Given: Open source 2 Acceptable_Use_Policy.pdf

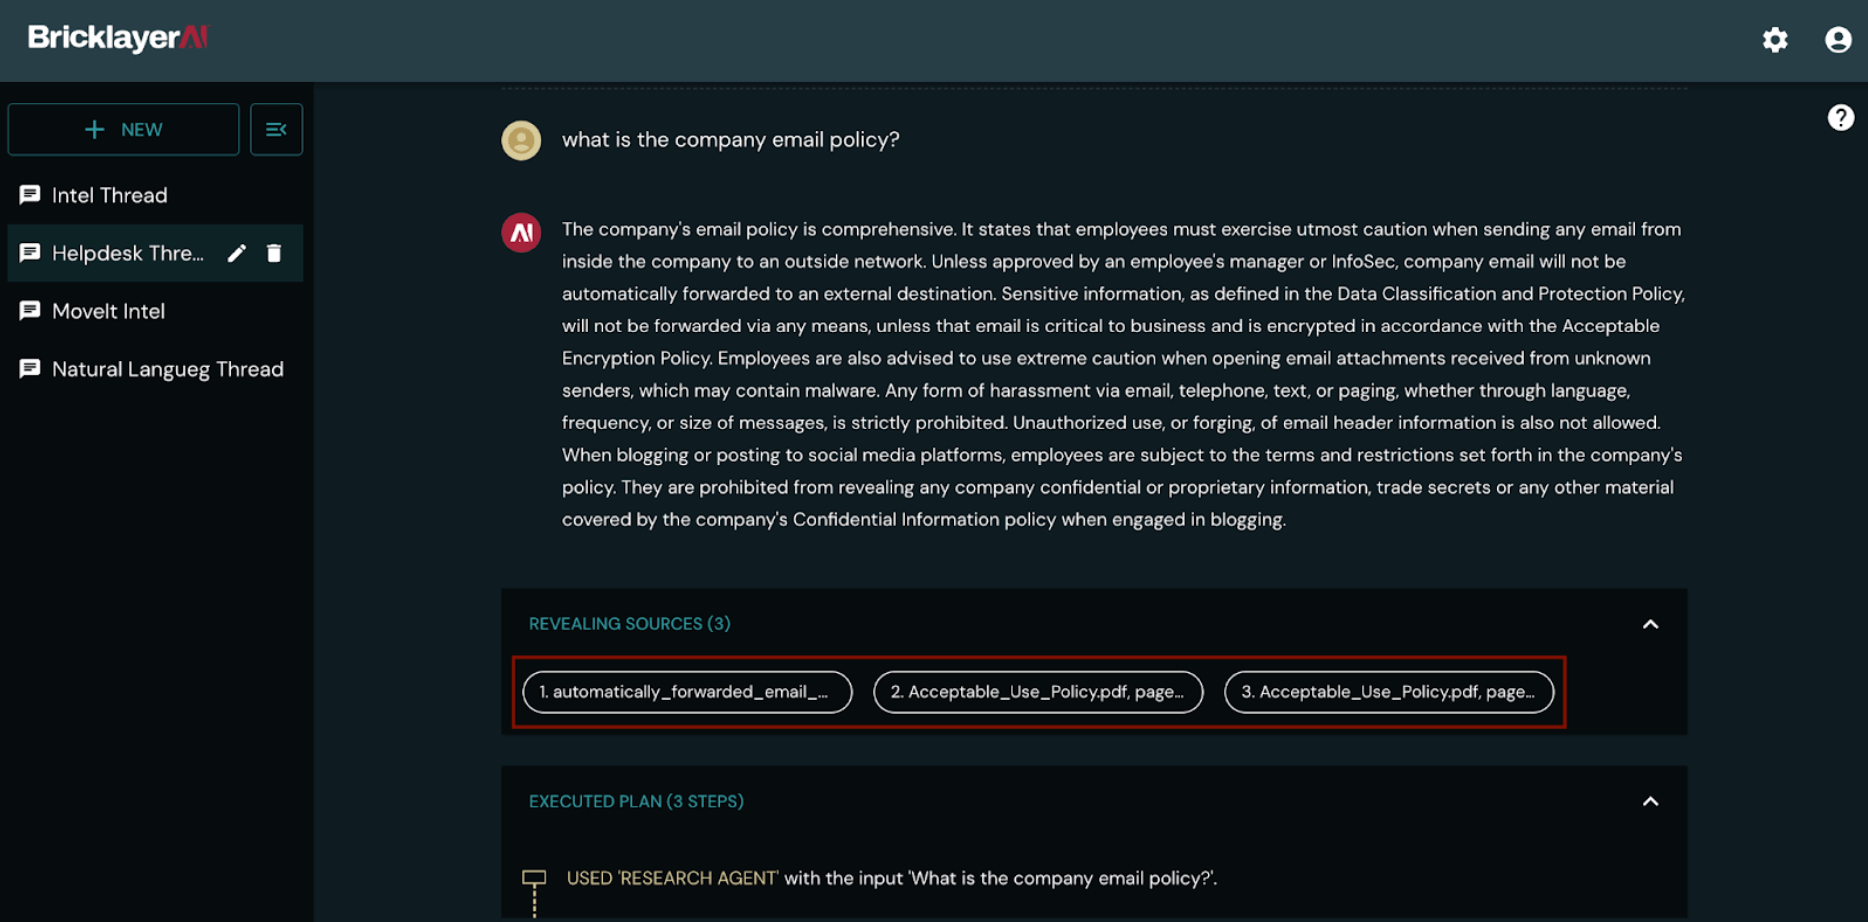Looking at the screenshot, I should tap(1038, 692).
